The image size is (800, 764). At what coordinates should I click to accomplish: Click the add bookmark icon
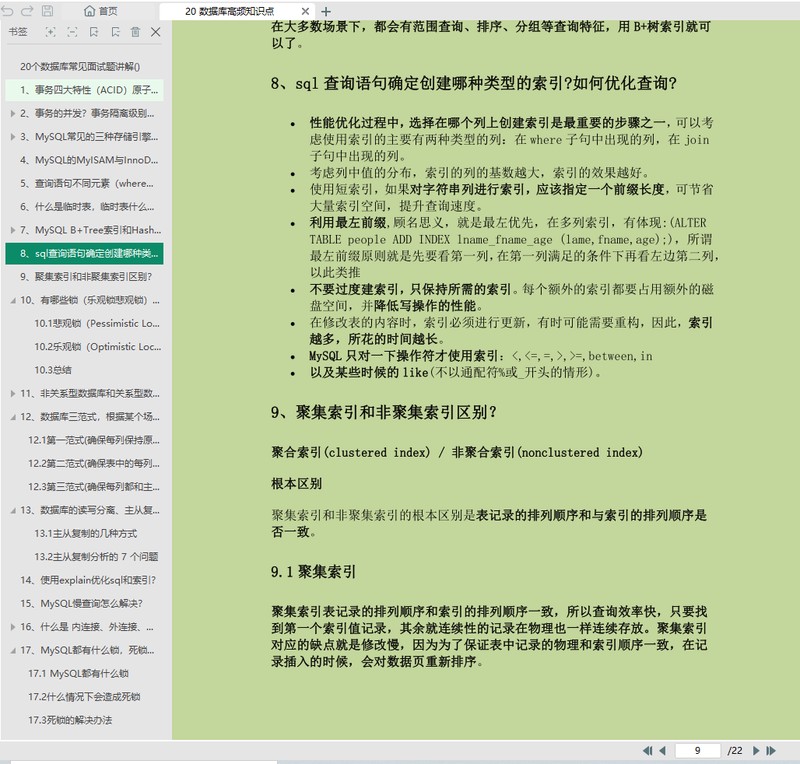tap(94, 32)
